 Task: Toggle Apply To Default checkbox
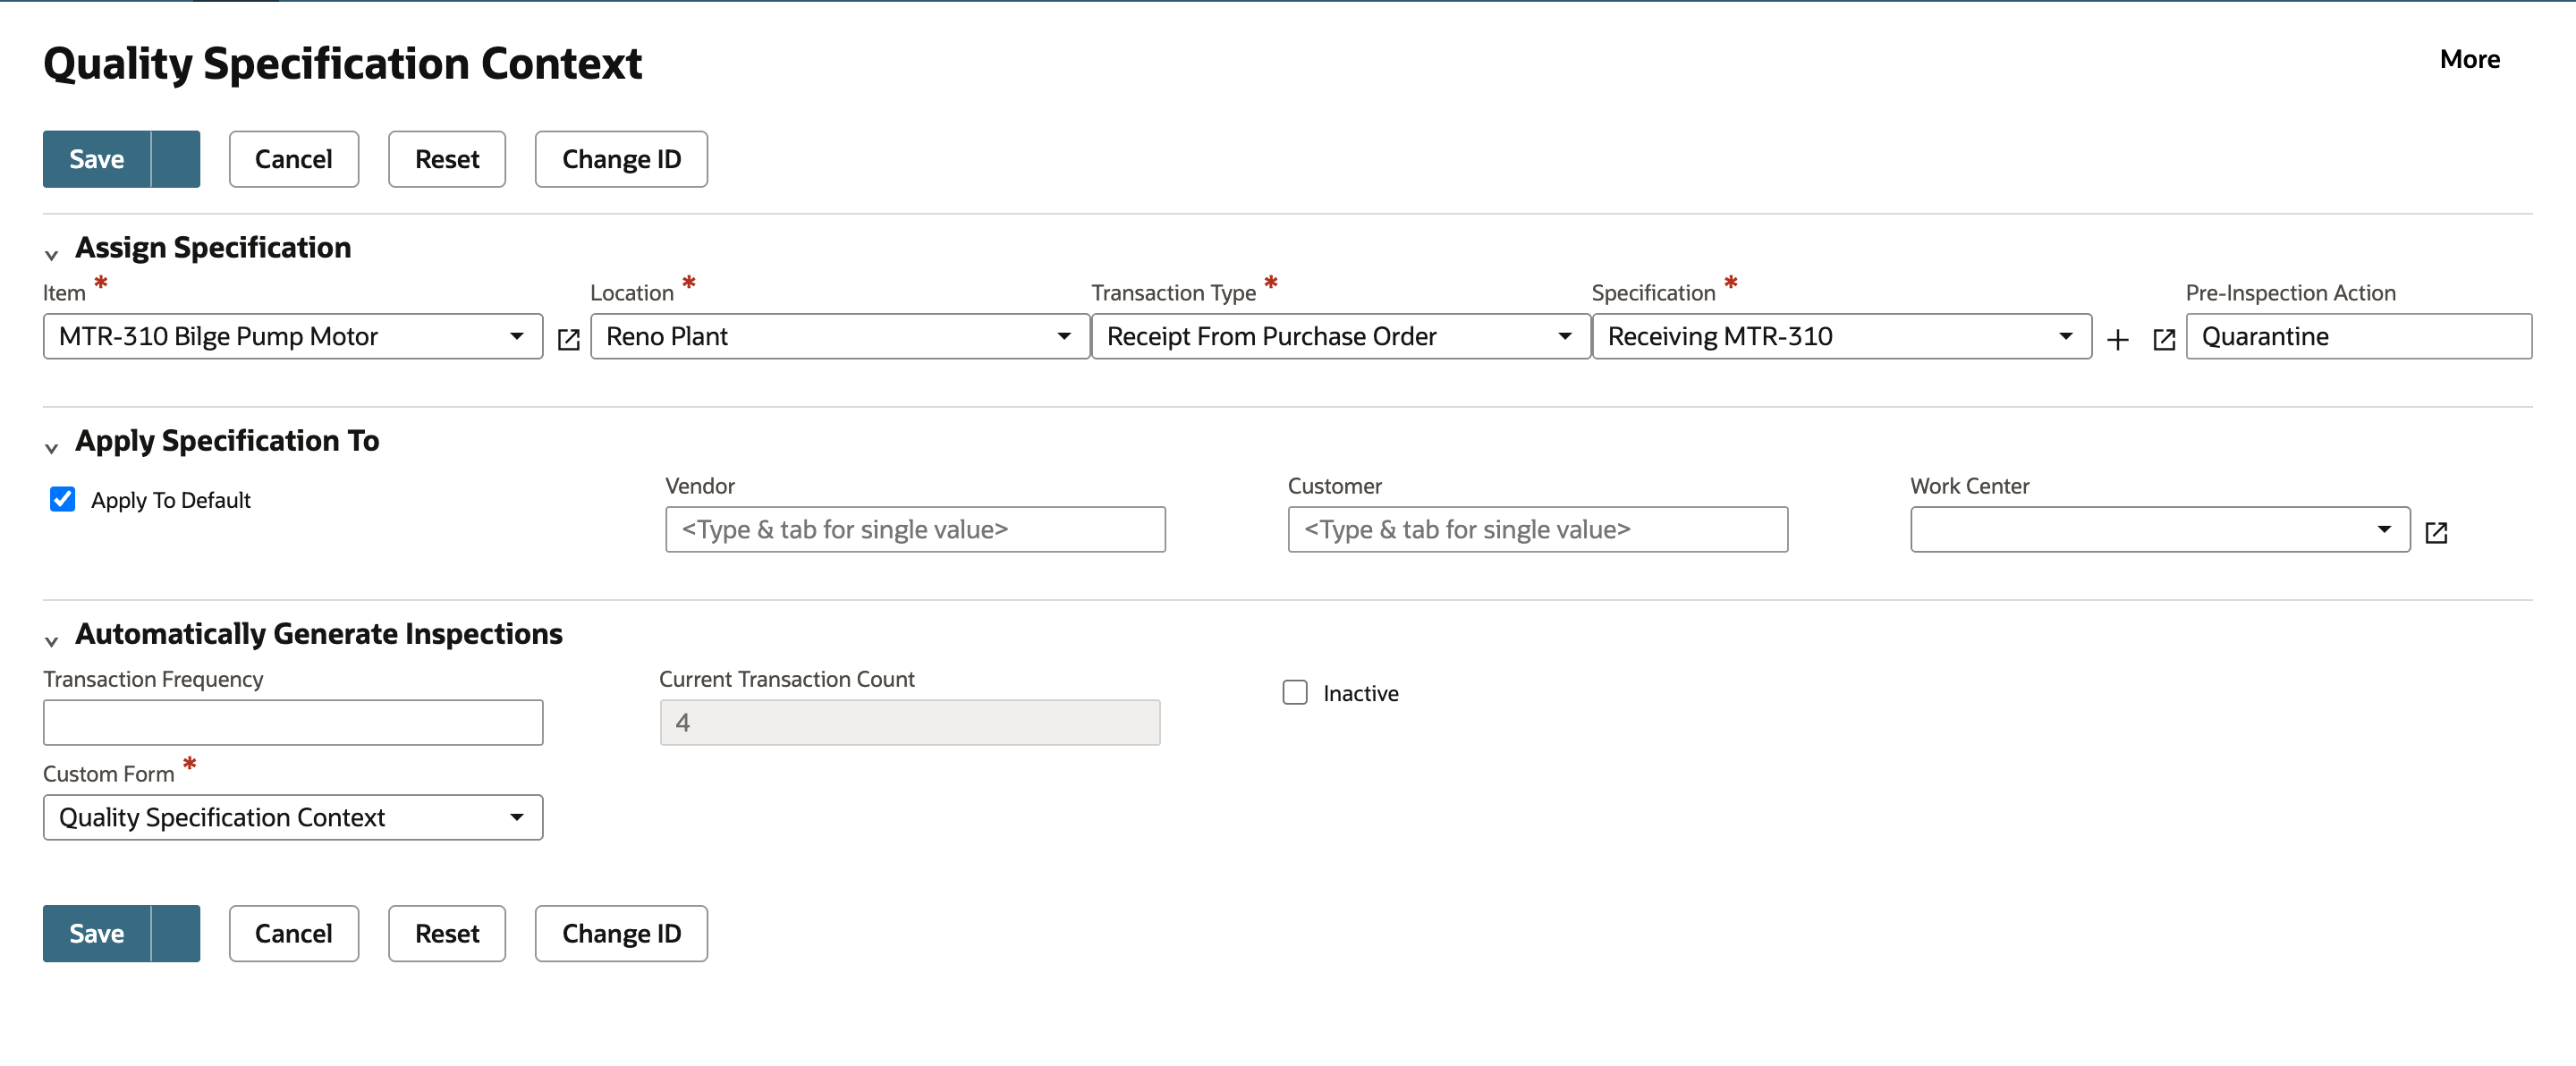tap(62, 498)
